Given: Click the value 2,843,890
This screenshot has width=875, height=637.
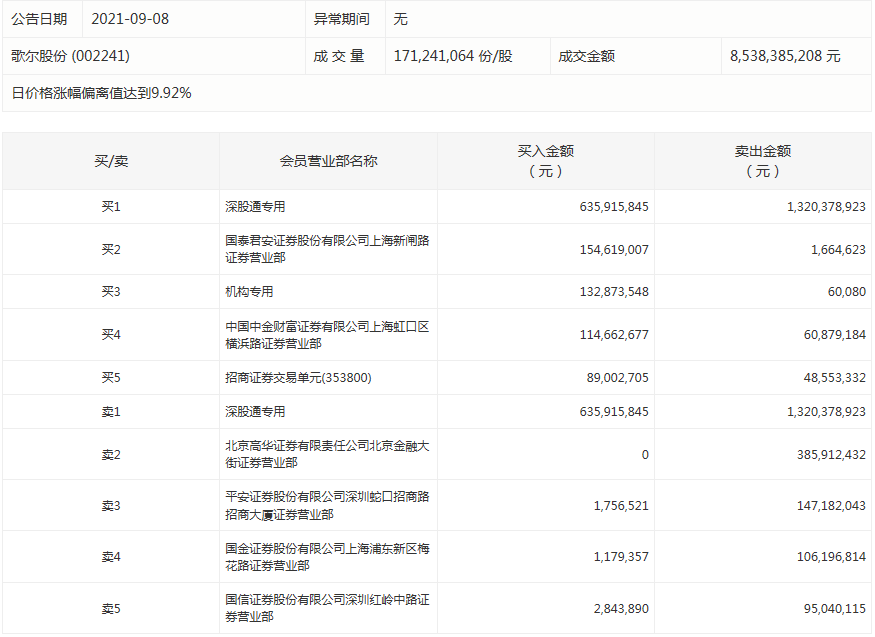Looking at the screenshot, I should coord(621,609).
